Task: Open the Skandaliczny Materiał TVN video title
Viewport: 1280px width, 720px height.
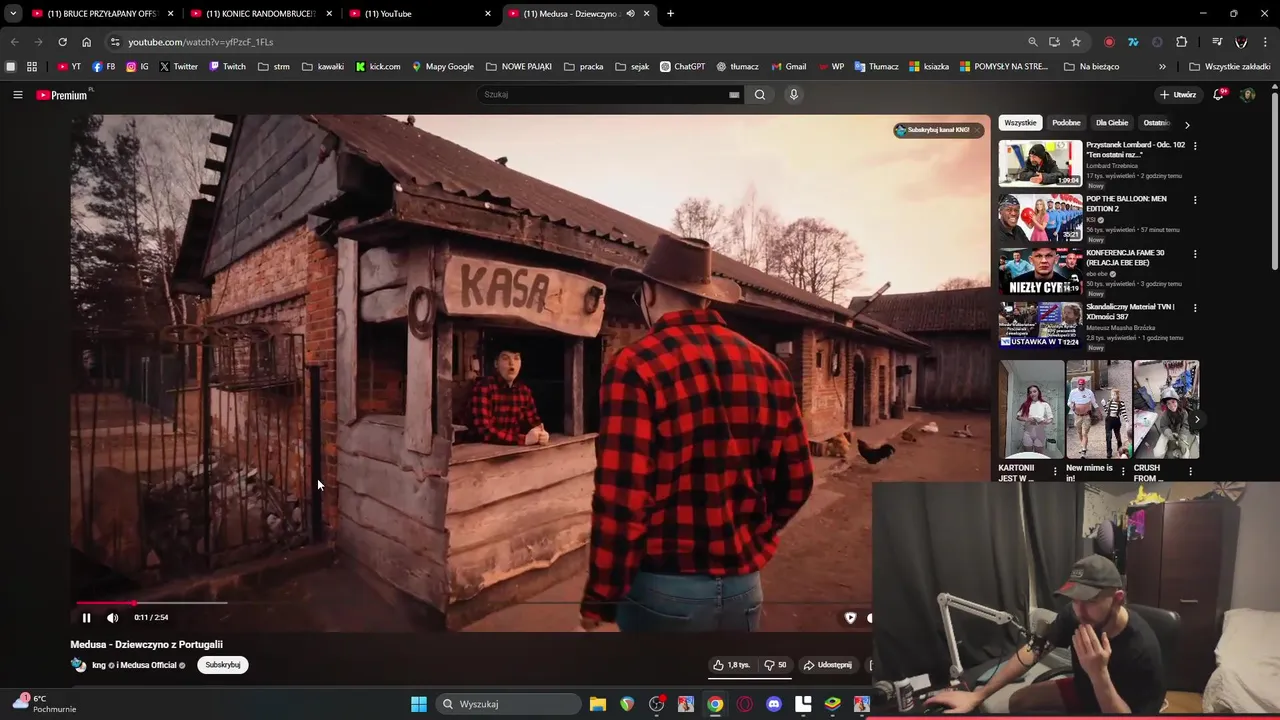Action: point(1130,312)
